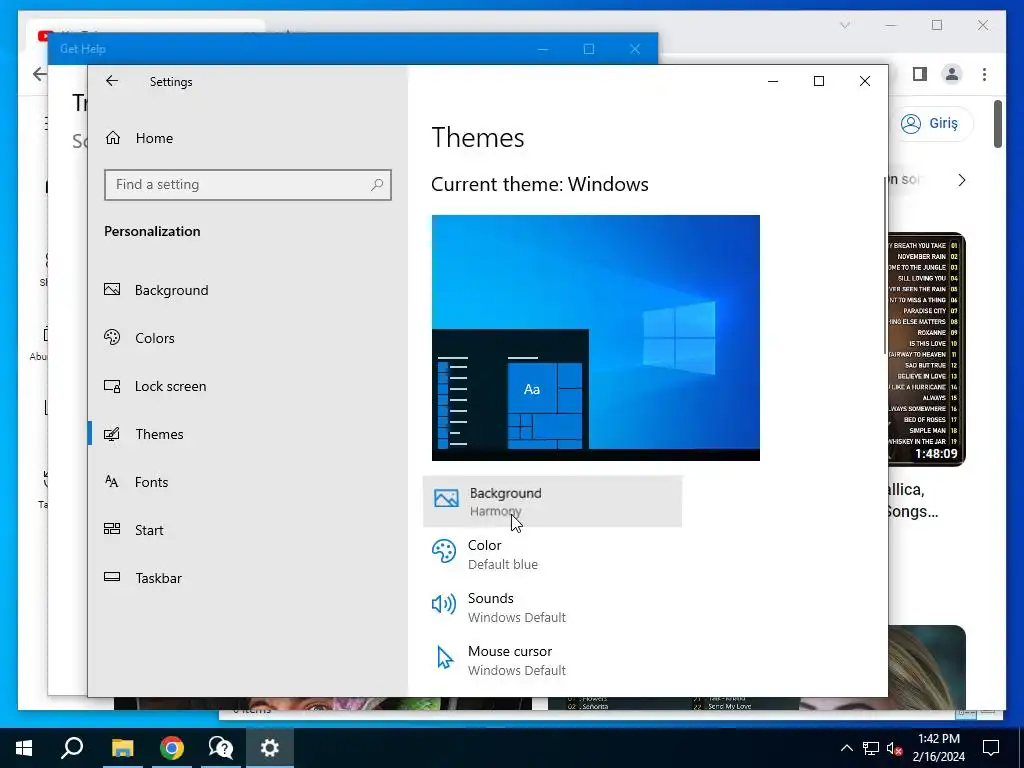Screen dimensions: 1024x768
Task: Open theme Sounds Windows Default option
Action: coord(552,607)
